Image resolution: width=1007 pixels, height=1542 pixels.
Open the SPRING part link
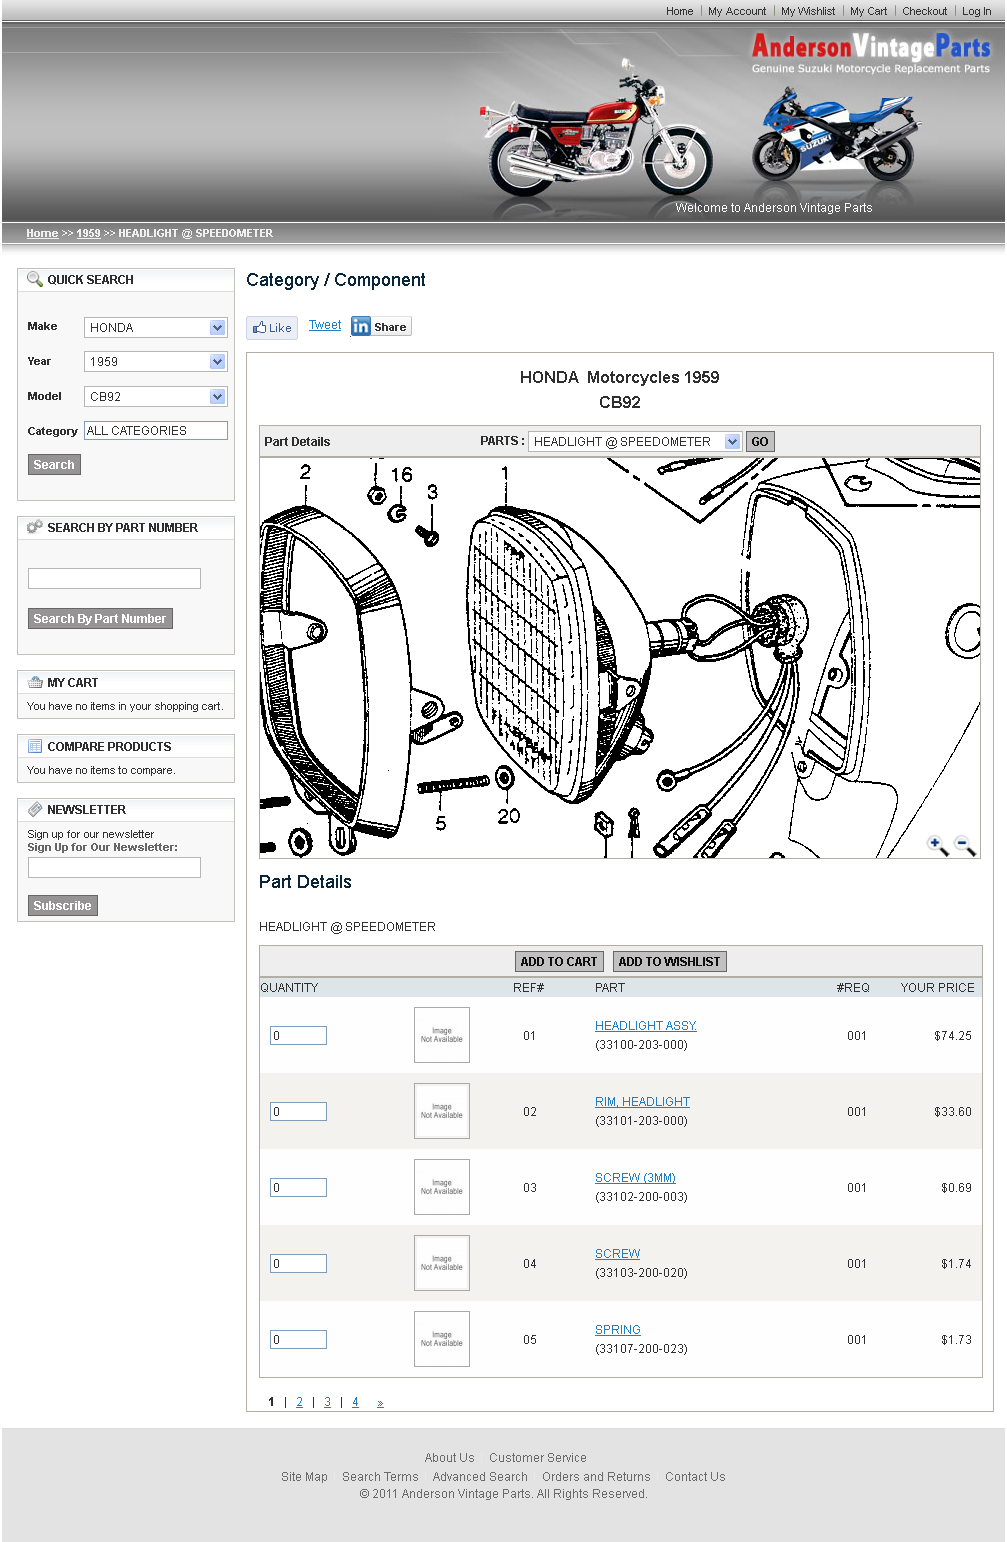pyautogui.click(x=618, y=1330)
